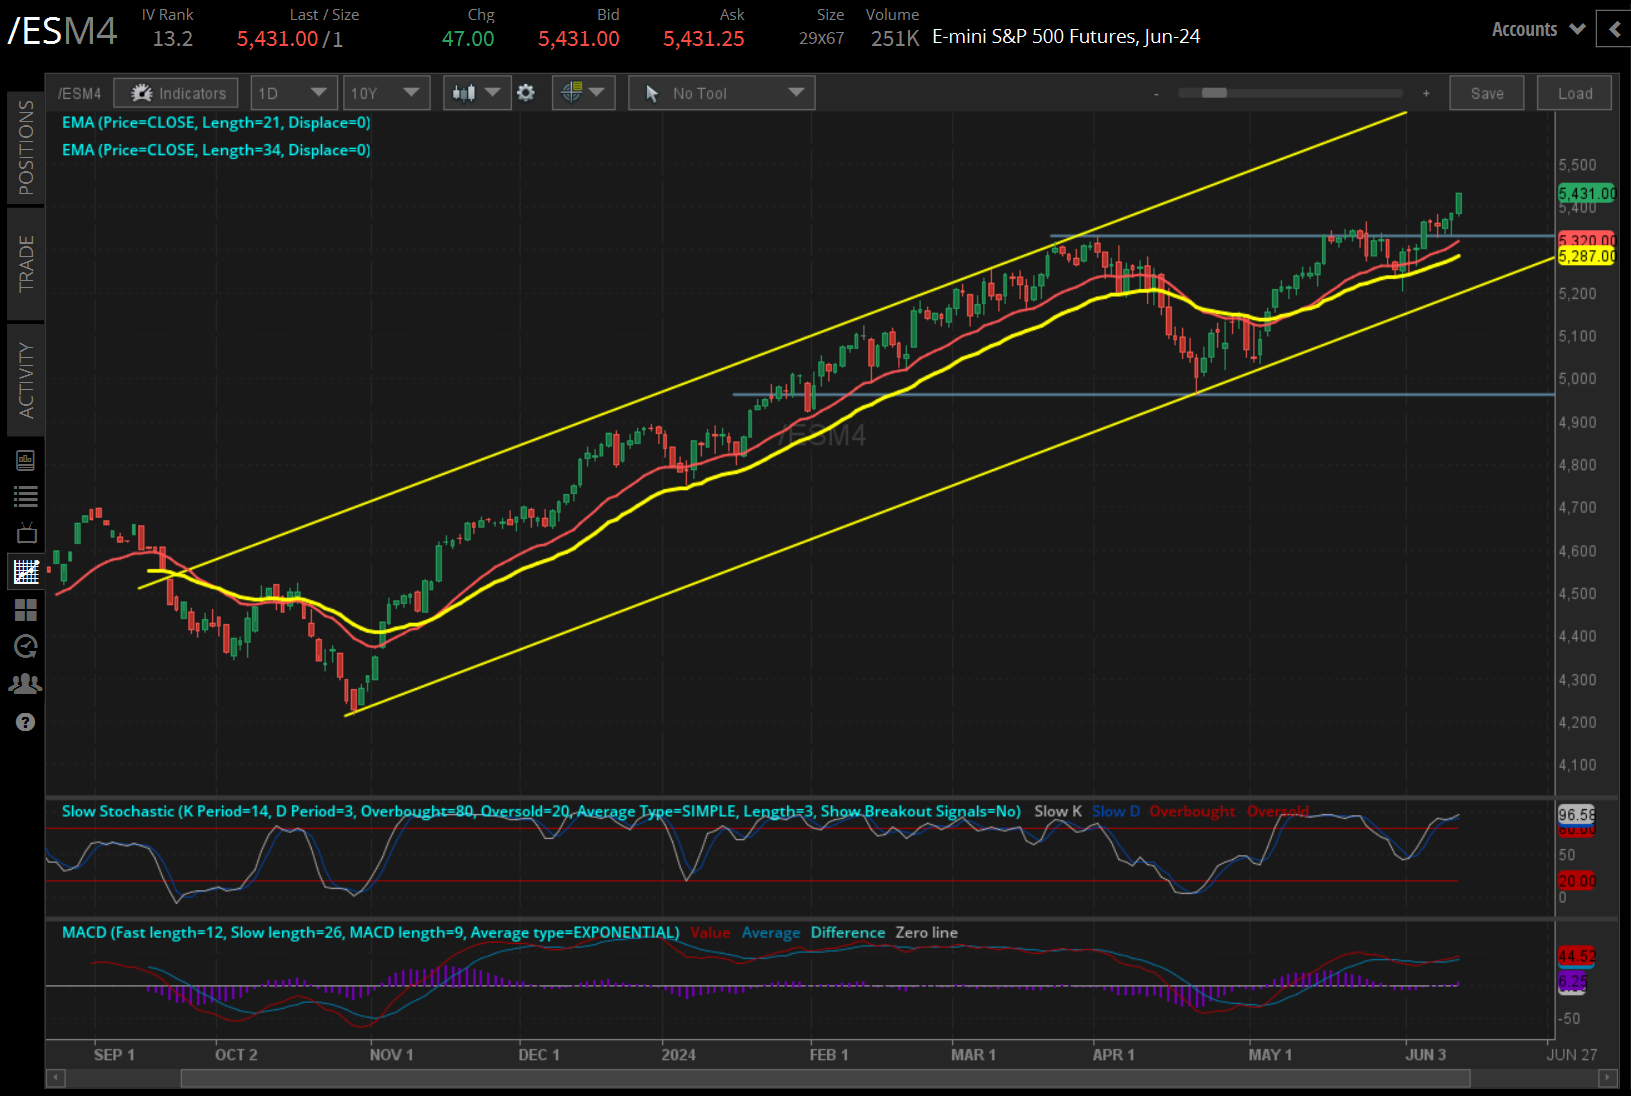Select the active Charts icon in sidebar
This screenshot has width=1631, height=1096.
pyautogui.click(x=26, y=571)
